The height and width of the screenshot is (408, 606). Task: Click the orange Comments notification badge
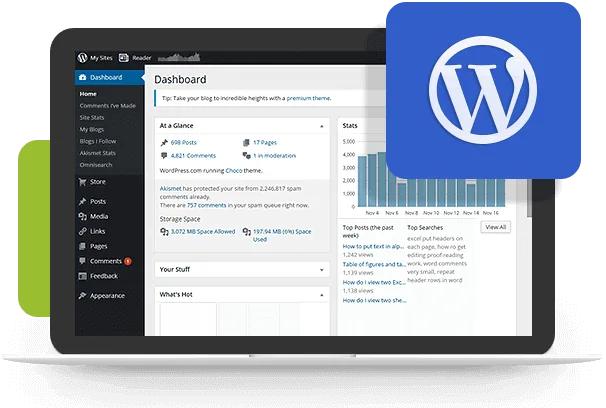128,261
